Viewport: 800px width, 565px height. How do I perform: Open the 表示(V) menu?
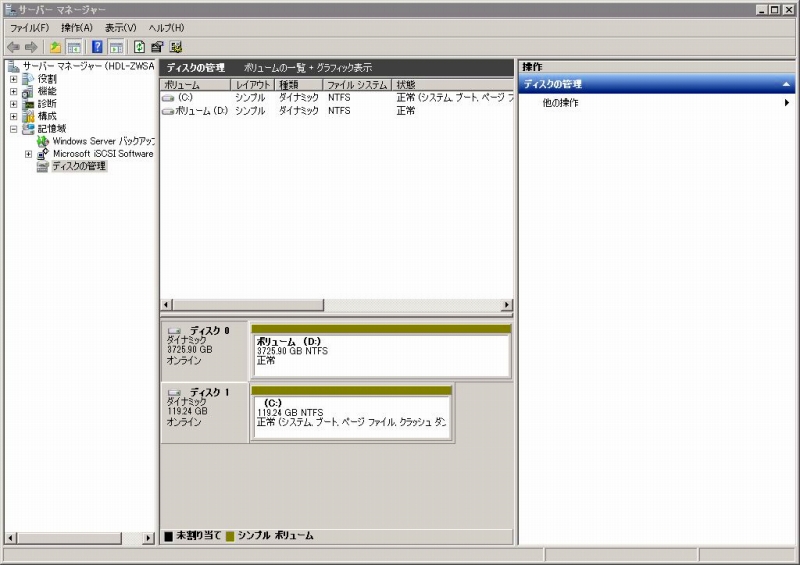[x=120, y=28]
